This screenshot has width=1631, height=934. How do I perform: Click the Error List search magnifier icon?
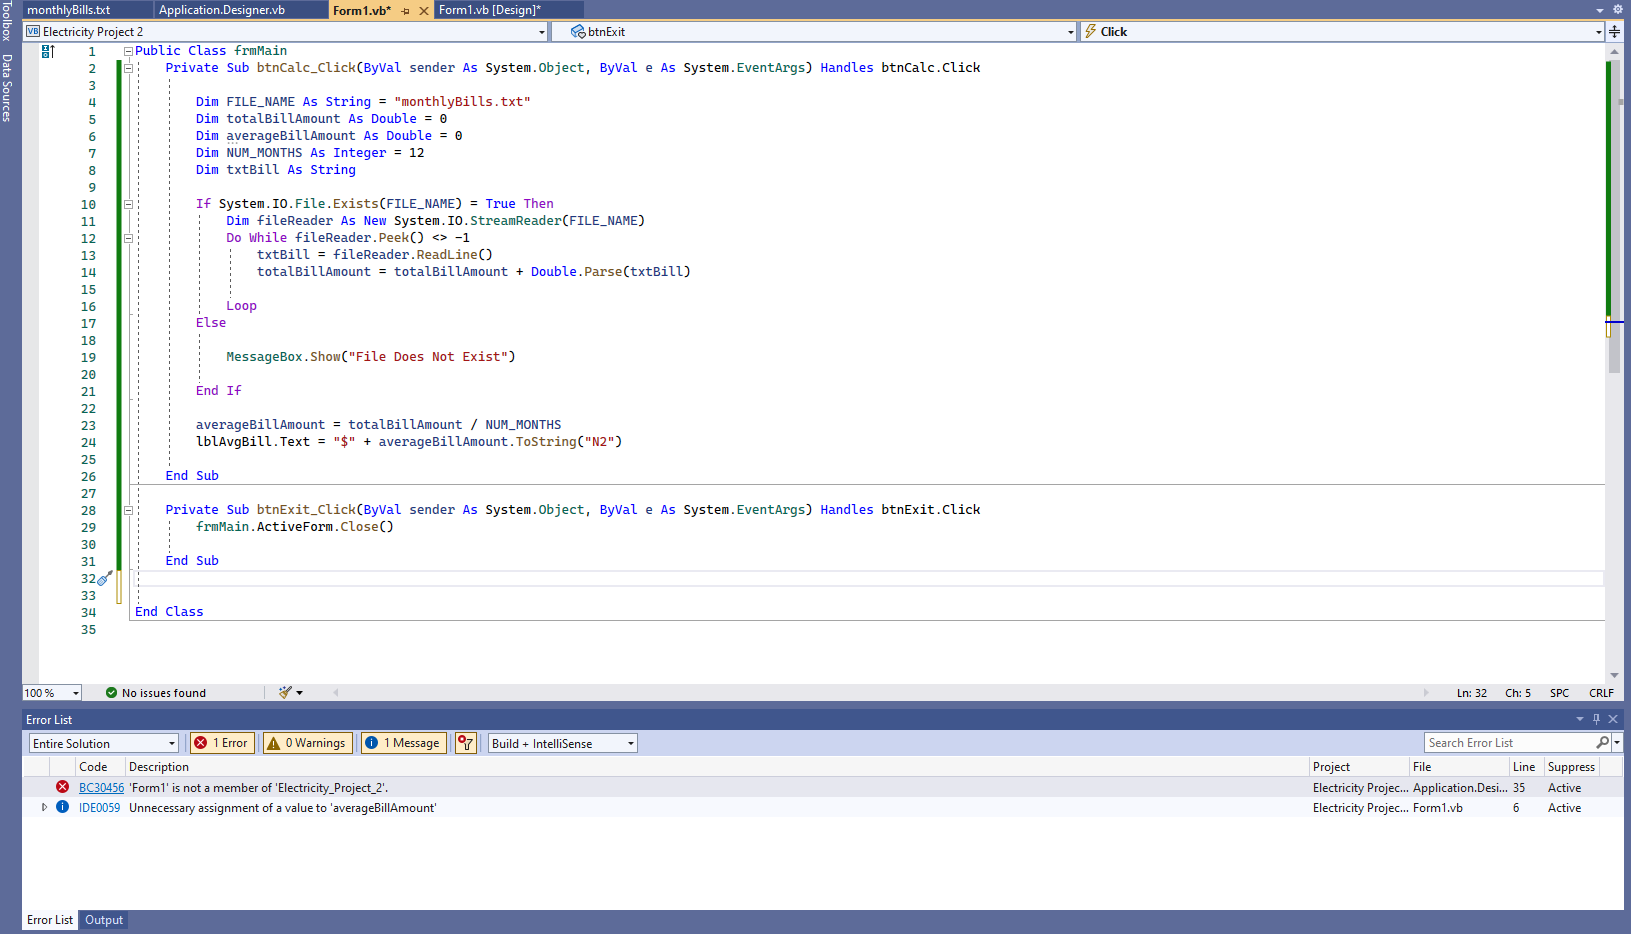(x=1603, y=743)
